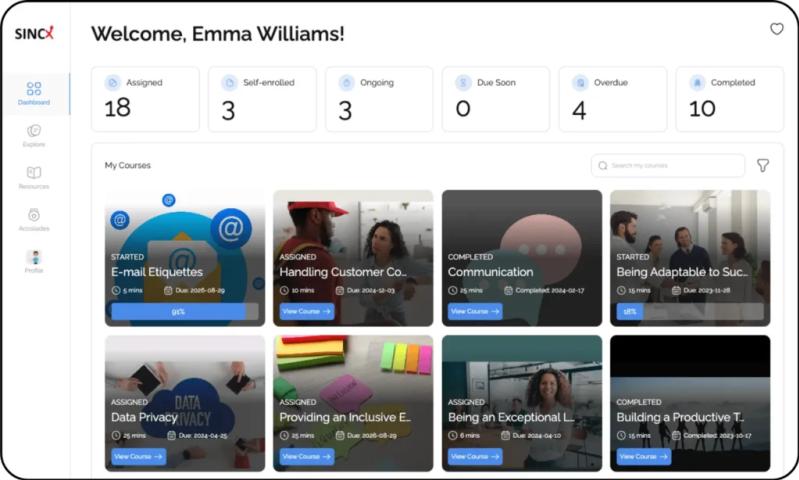Click View Course on Data Privacy
The width and height of the screenshot is (799, 480).
(138, 457)
